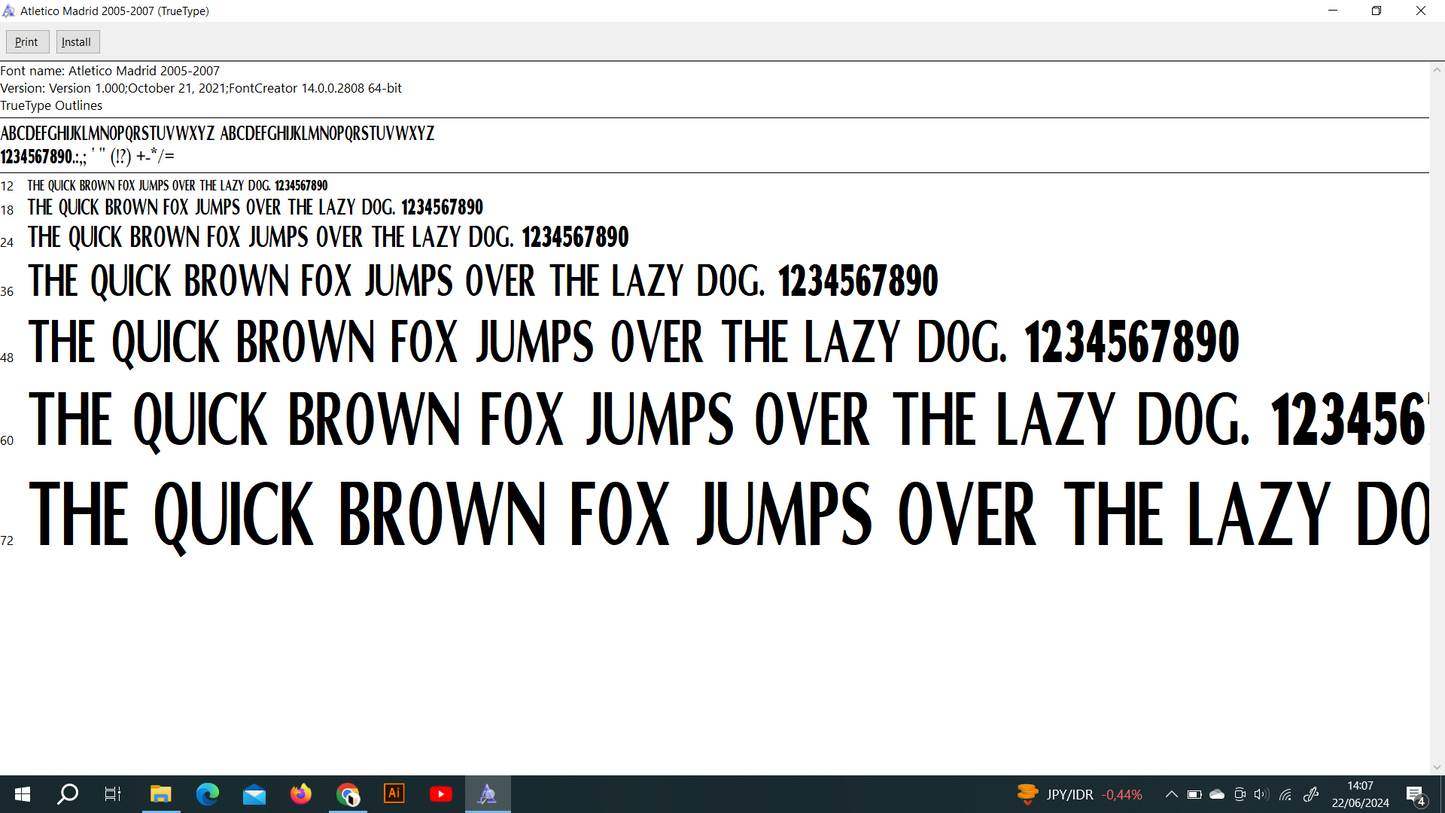Open taskbar Search
1445x813 pixels.
pyautogui.click(x=68, y=794)
